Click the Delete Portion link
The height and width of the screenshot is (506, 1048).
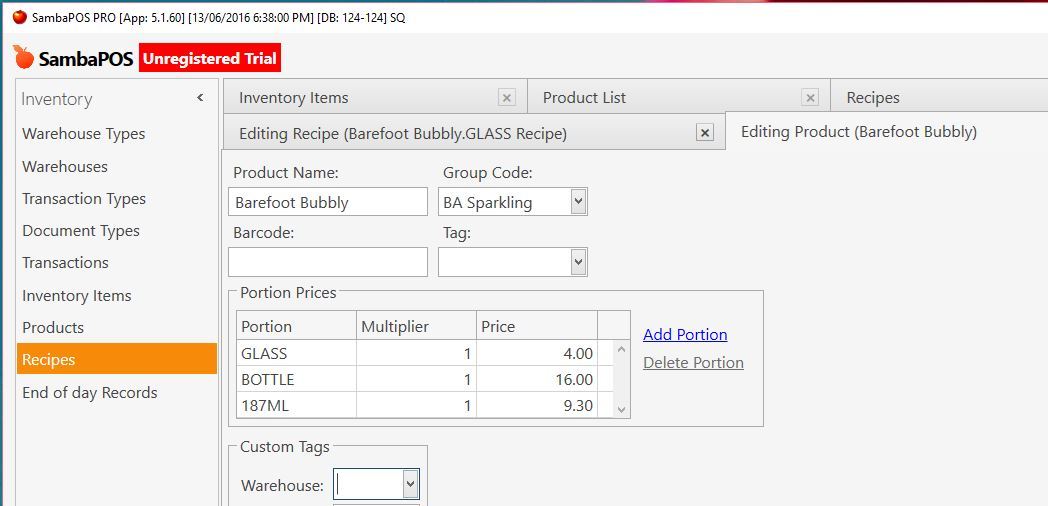693,363
